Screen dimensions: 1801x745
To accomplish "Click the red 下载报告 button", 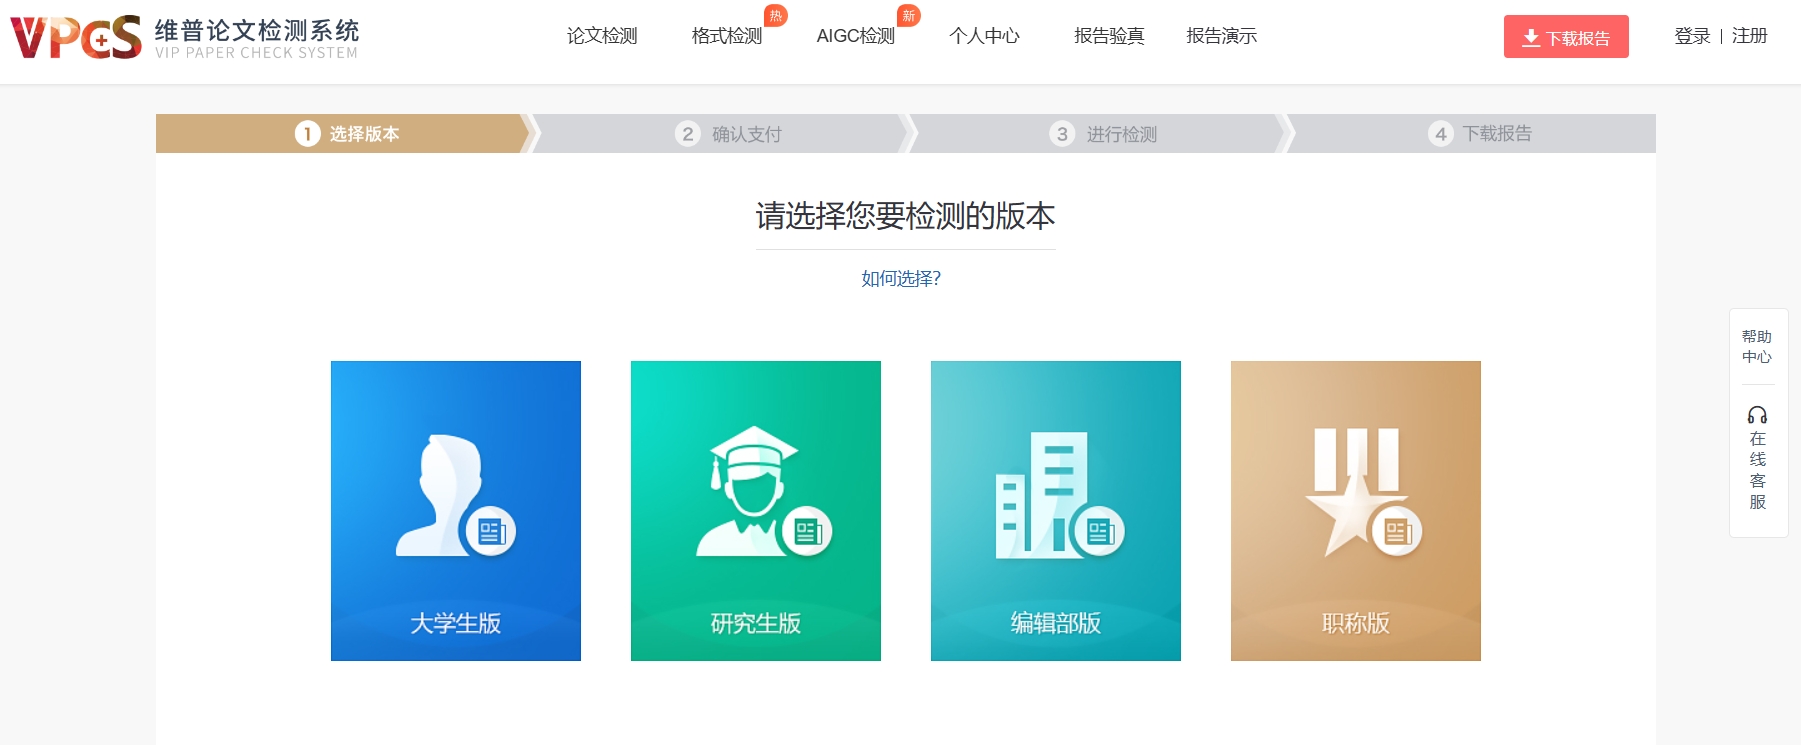I will click(1566, 37).
